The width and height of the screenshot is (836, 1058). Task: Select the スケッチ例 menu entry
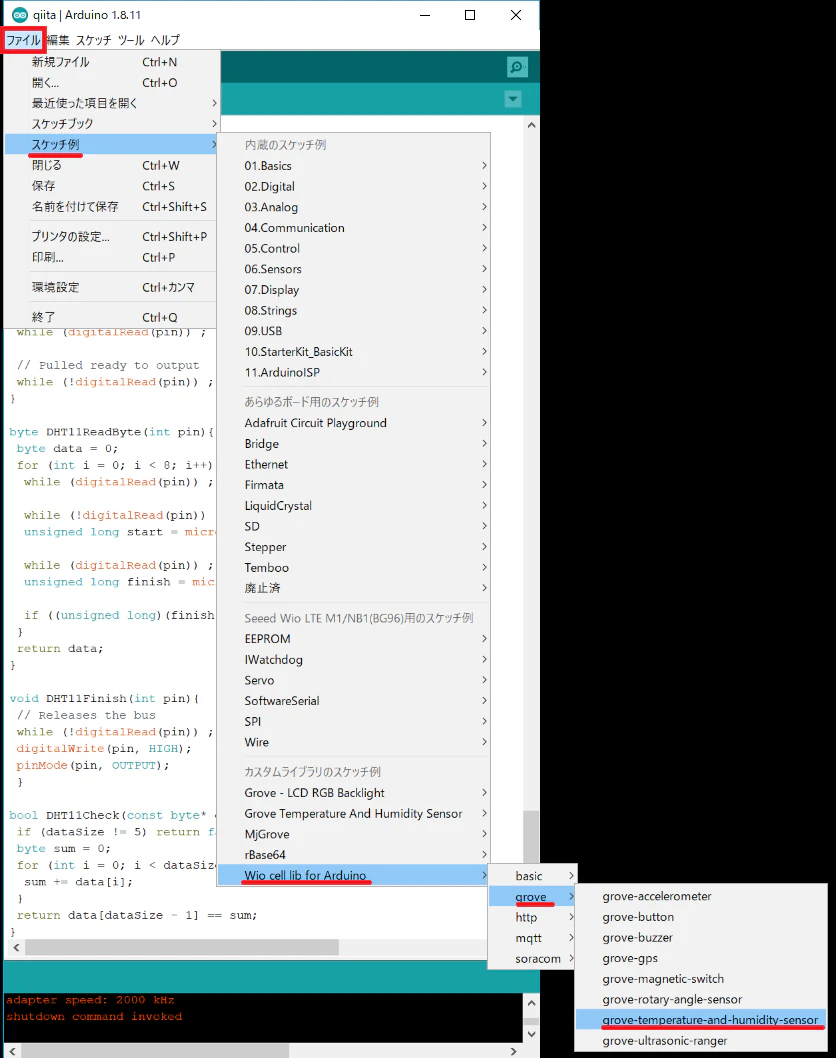[x=111, y=144]
